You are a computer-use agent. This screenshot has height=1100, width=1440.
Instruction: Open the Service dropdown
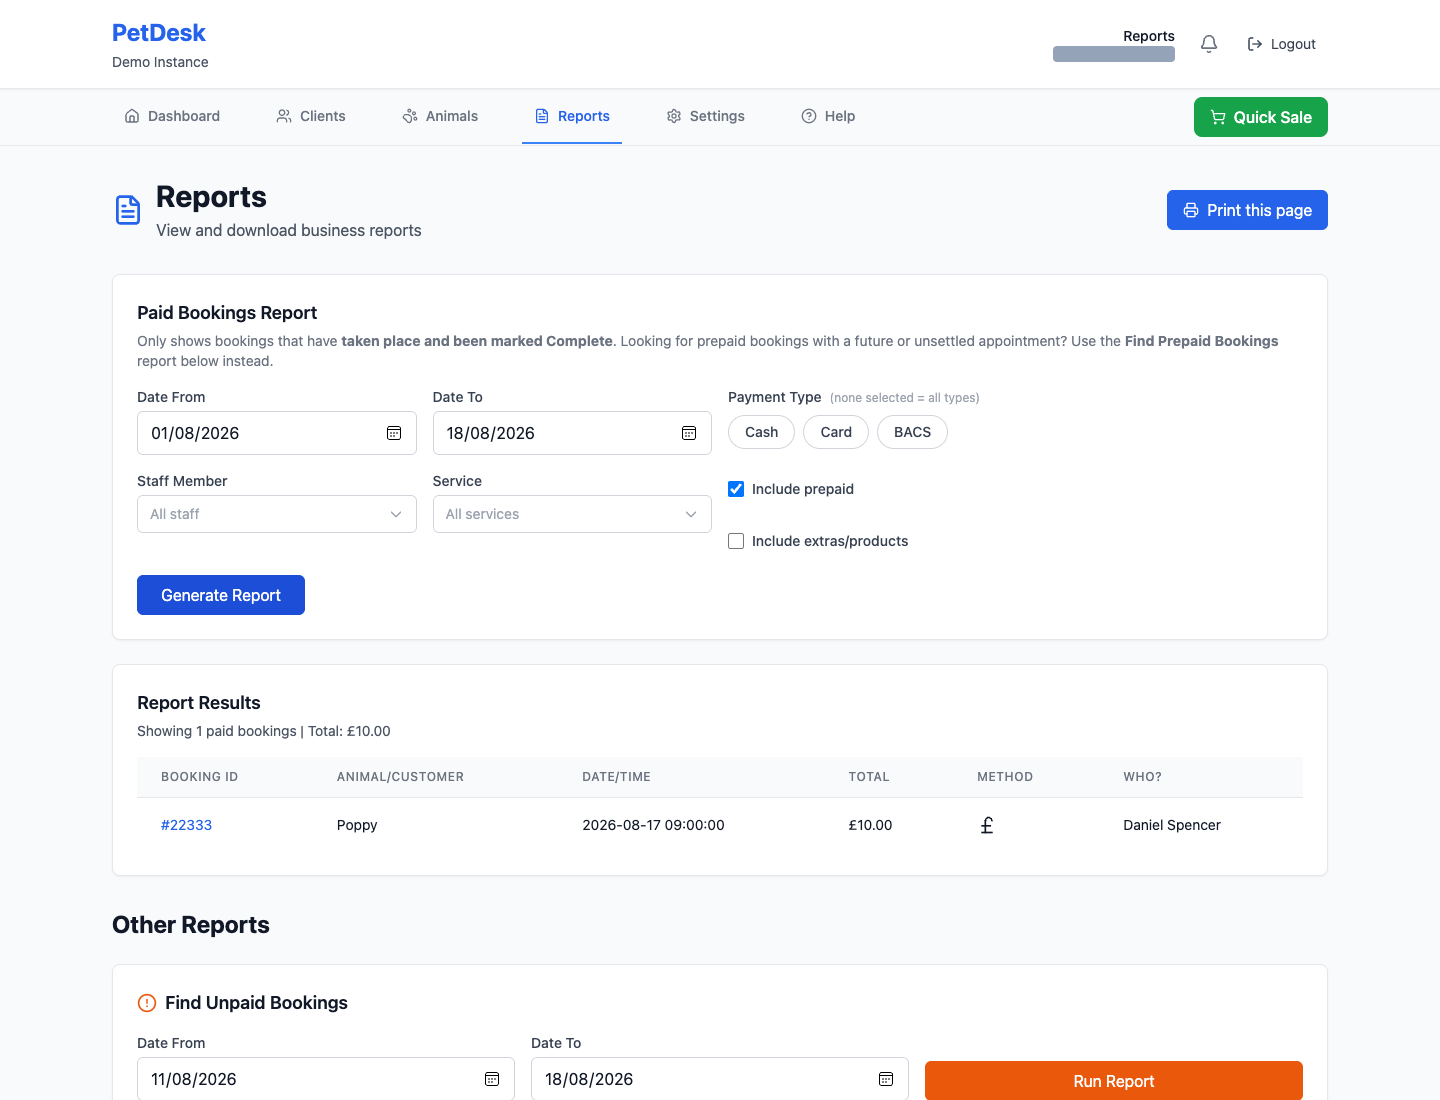572,514
